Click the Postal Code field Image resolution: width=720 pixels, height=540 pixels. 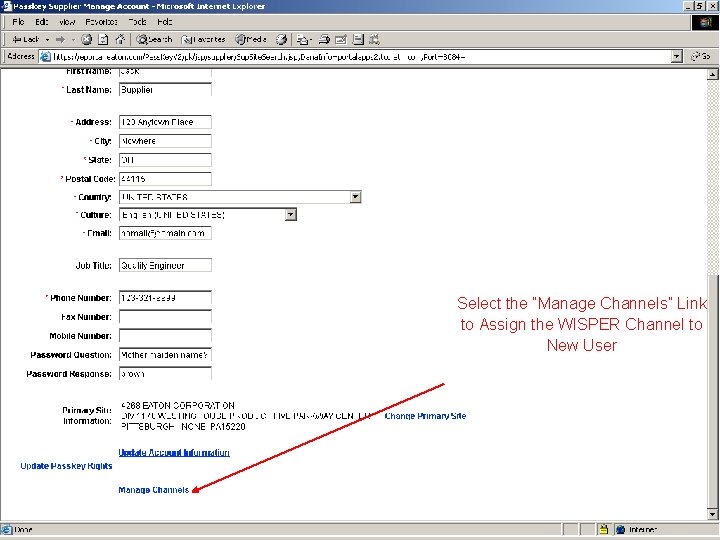(x=165, y=179)
